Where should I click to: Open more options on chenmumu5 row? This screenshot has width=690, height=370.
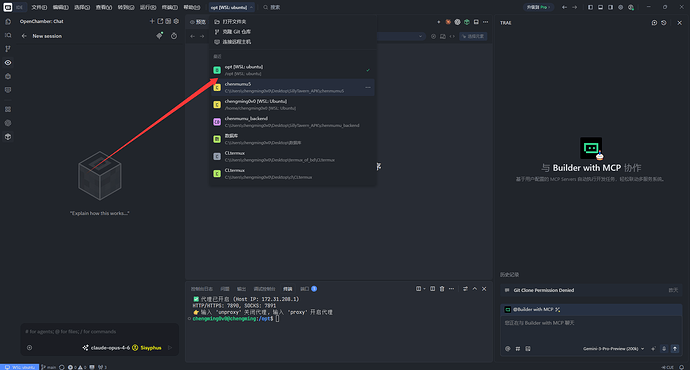point(368,87)
